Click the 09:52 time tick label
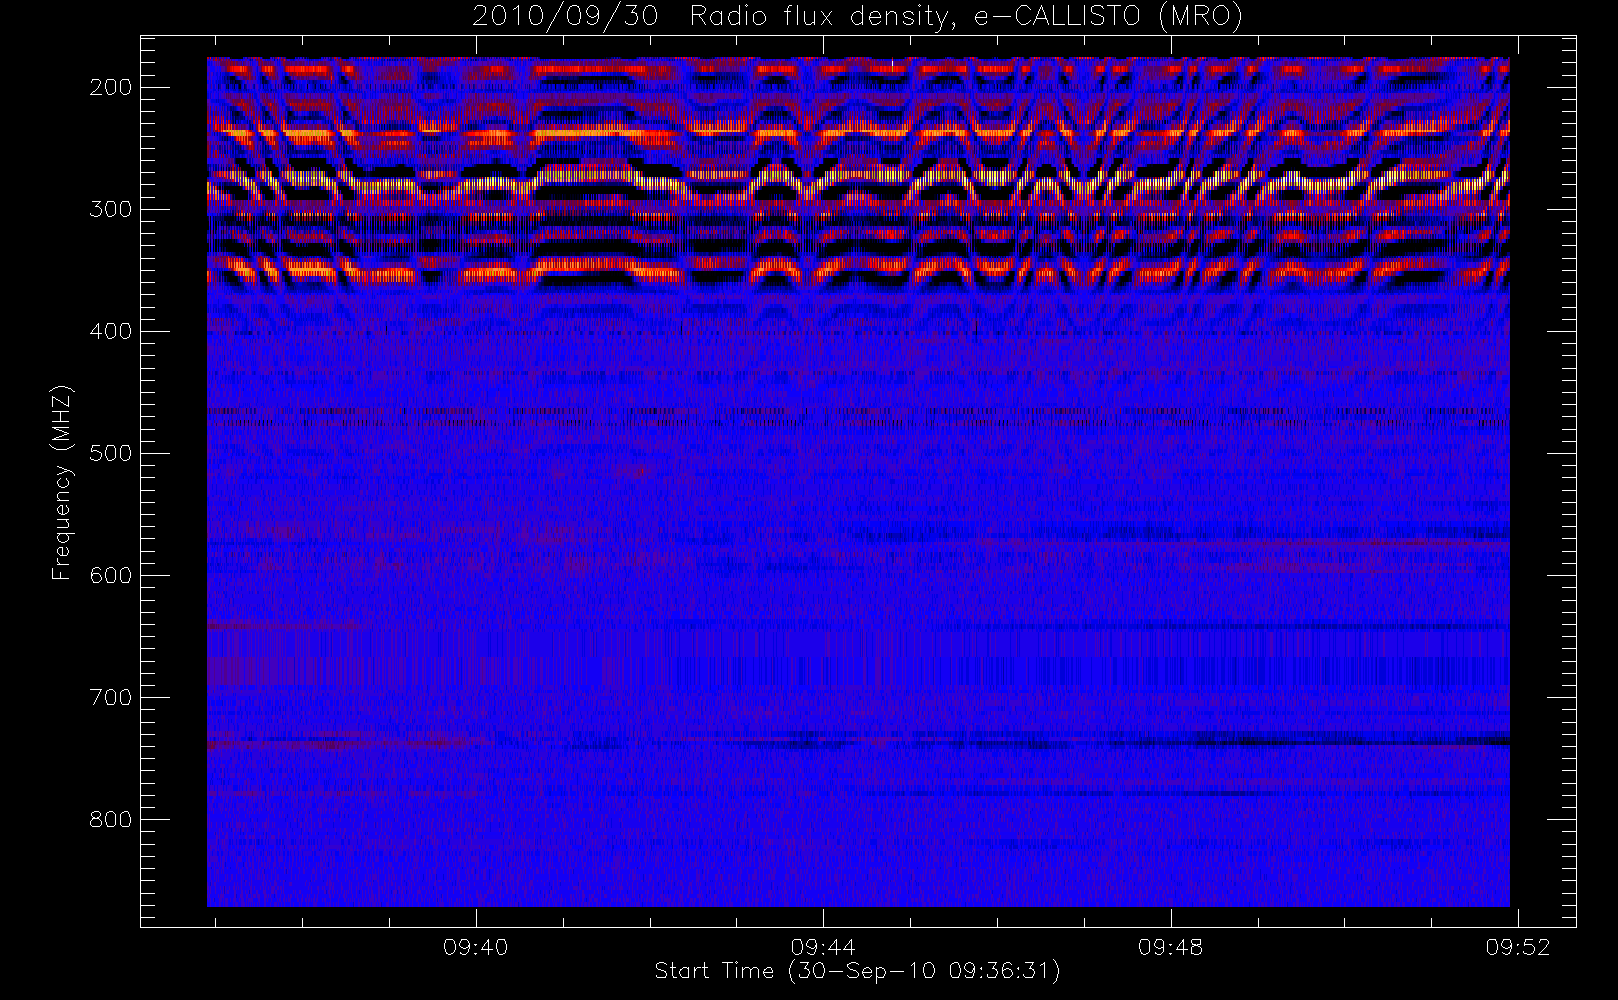 pyautogui.click(x=1518, y=947)
